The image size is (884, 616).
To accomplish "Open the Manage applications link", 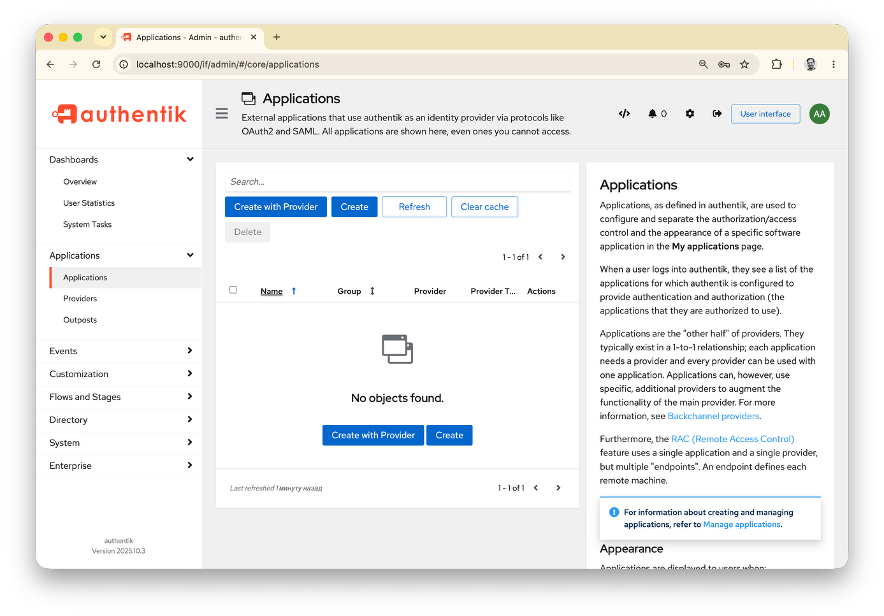I will point(741,525).
